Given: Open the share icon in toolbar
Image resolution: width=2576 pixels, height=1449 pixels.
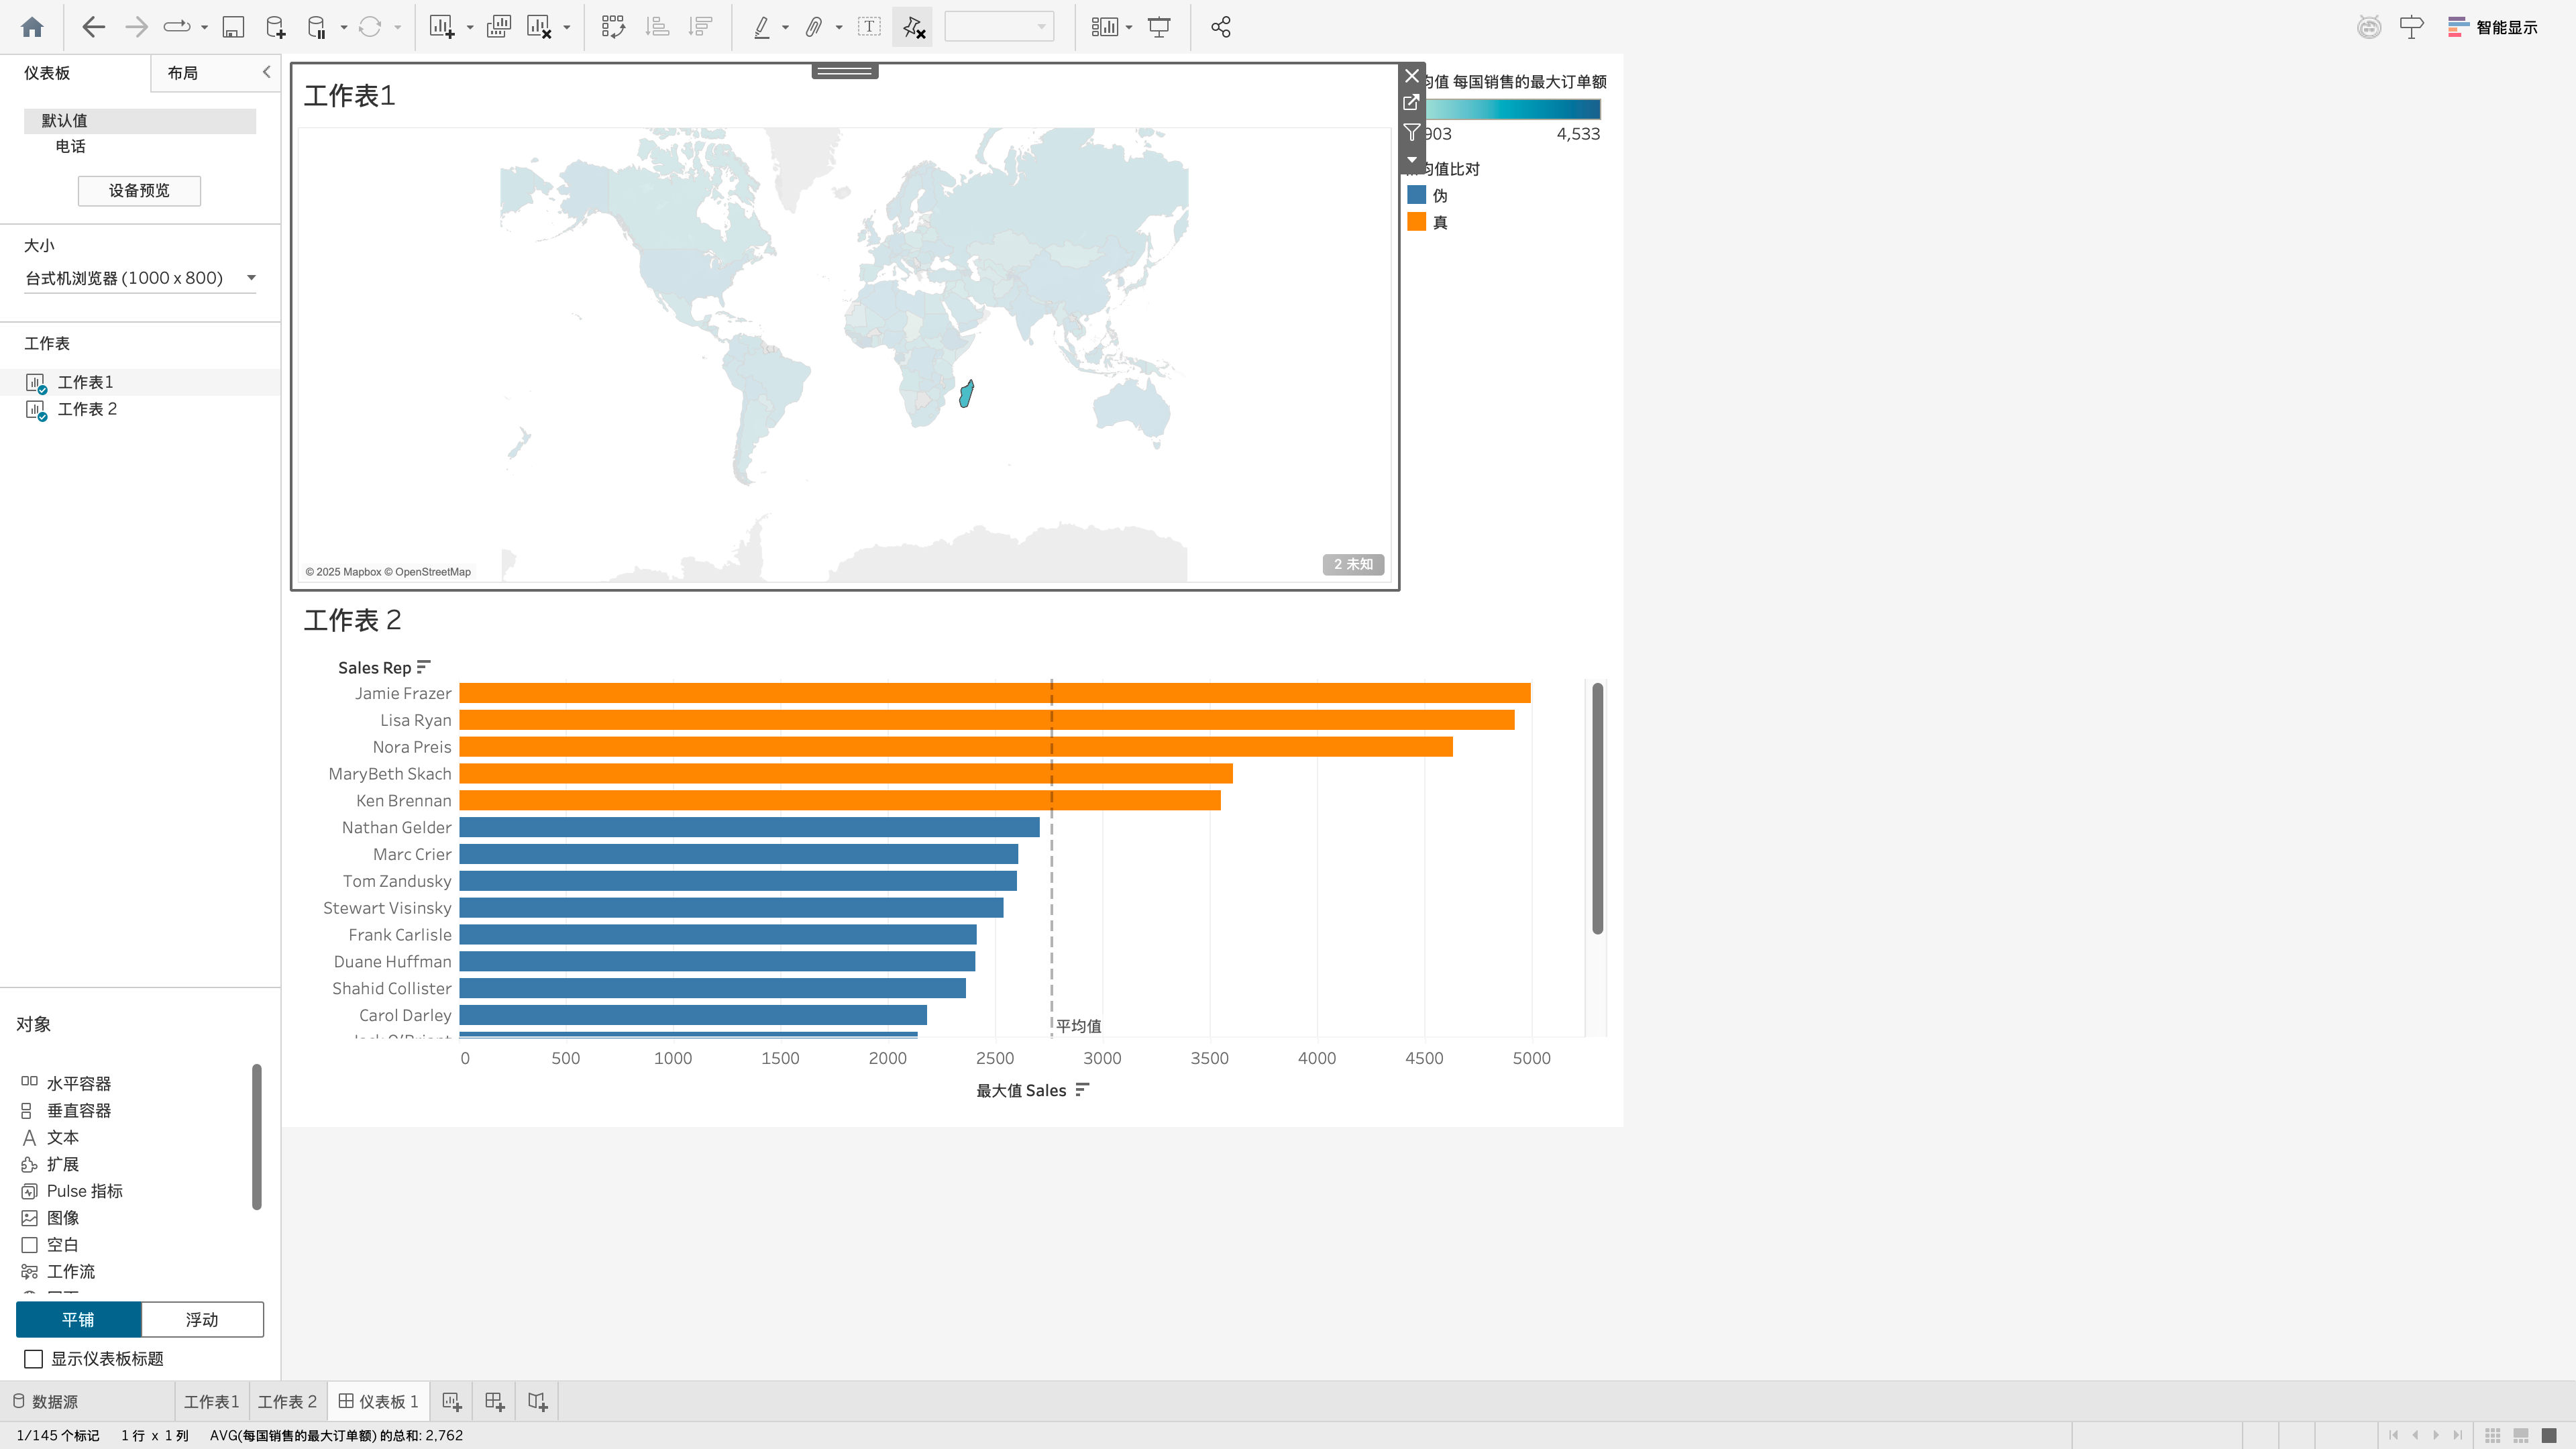Looking at the screenshot, I should (1220, 27).
